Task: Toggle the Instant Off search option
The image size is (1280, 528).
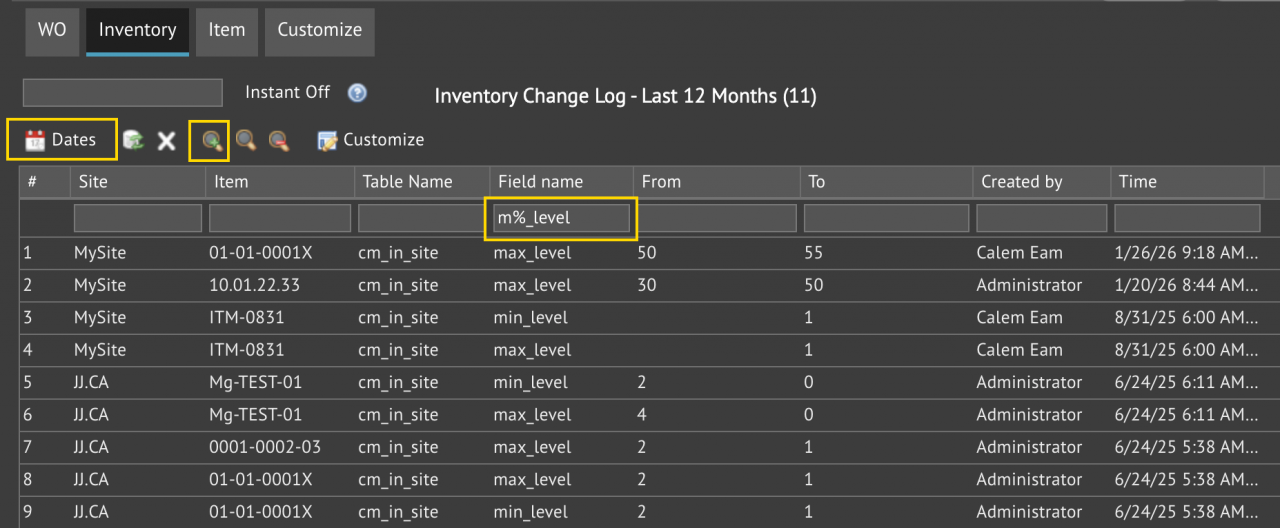Action: coord(287,92)
